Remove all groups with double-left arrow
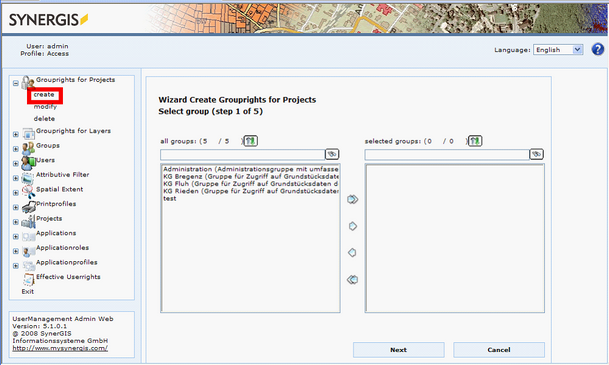Screen dimensions: 609x365 [352, 280]
